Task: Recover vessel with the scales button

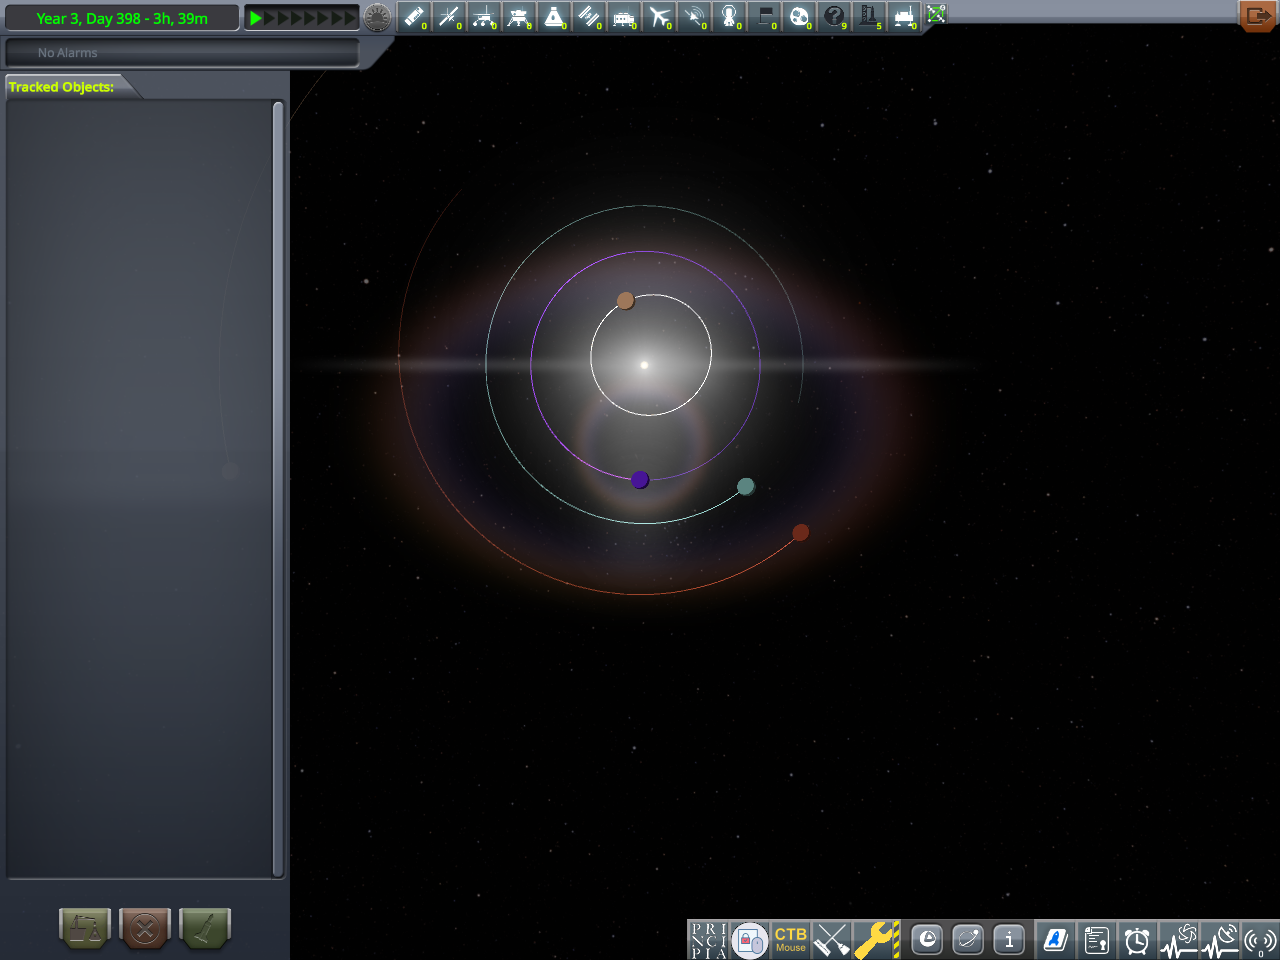Action: 85,929
